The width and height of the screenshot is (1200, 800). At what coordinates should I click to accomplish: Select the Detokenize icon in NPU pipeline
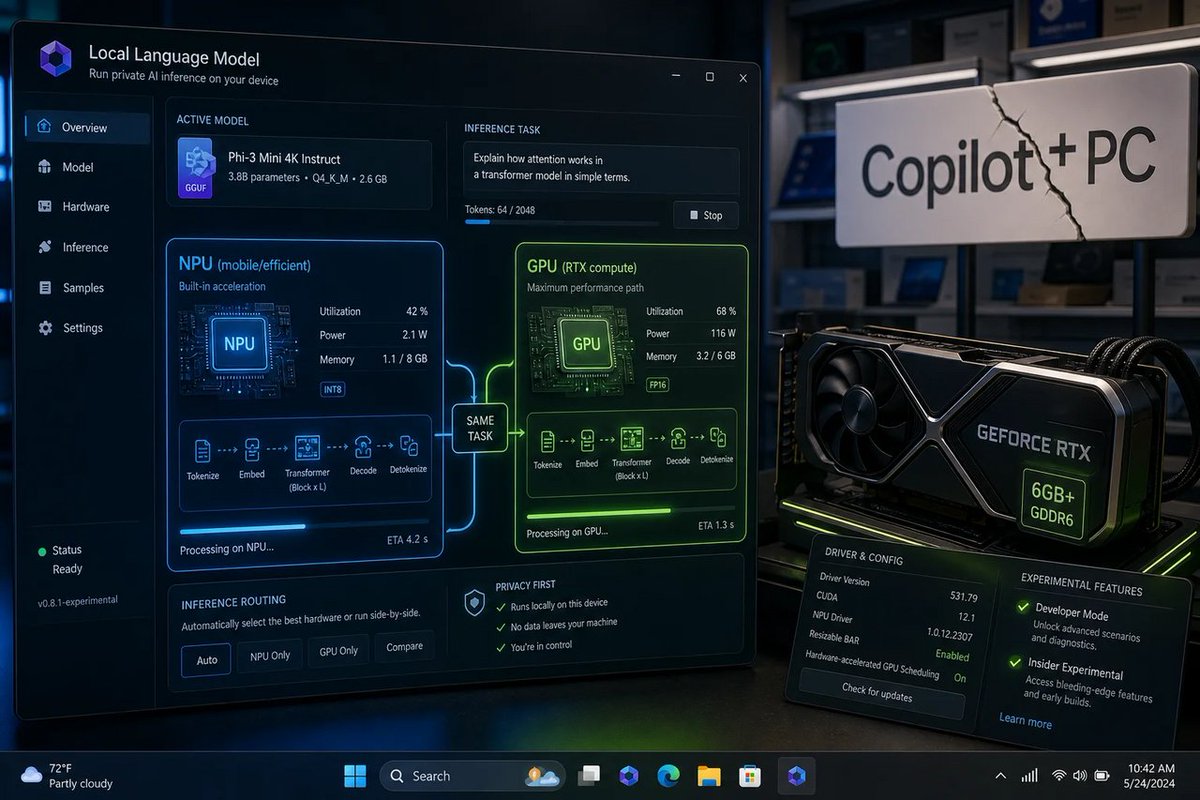tap(409, 446)
